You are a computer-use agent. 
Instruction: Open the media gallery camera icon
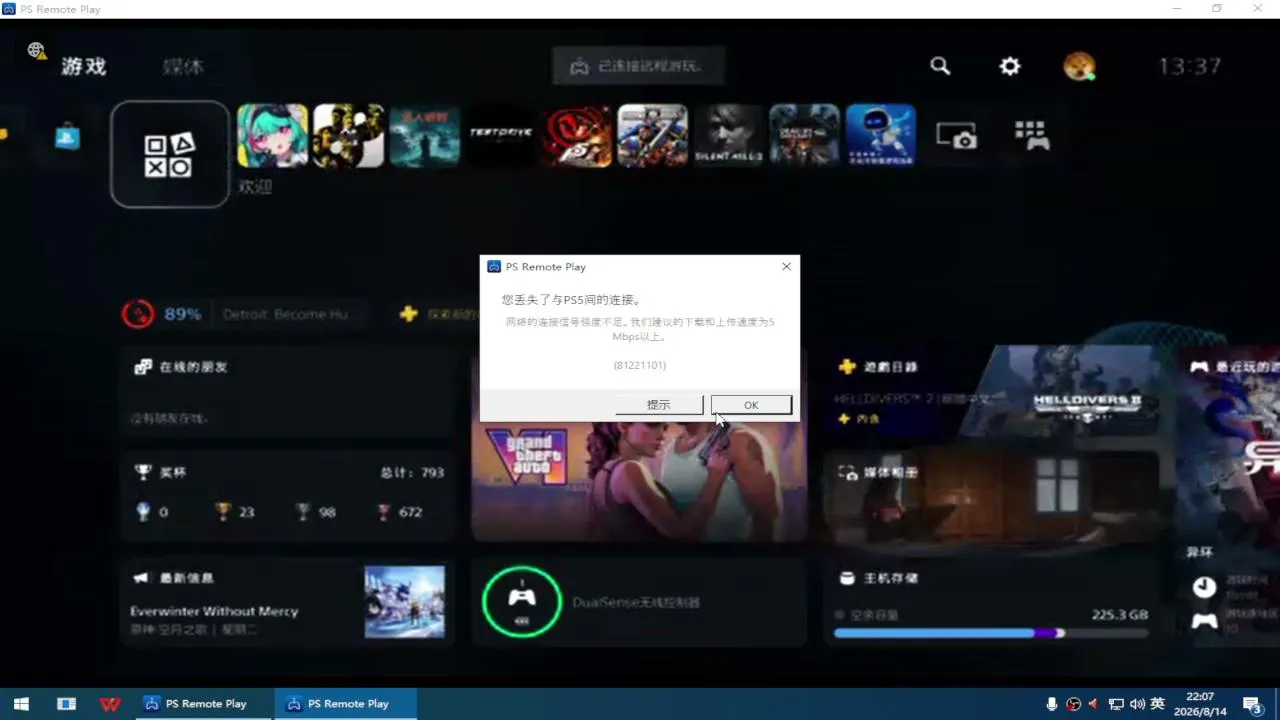(956, 136)
